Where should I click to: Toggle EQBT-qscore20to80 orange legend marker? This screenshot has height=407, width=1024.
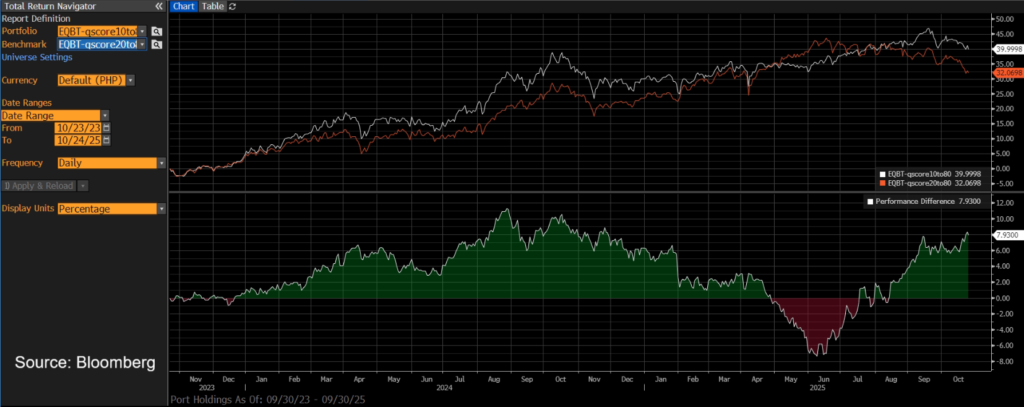(x=880, y=183)
